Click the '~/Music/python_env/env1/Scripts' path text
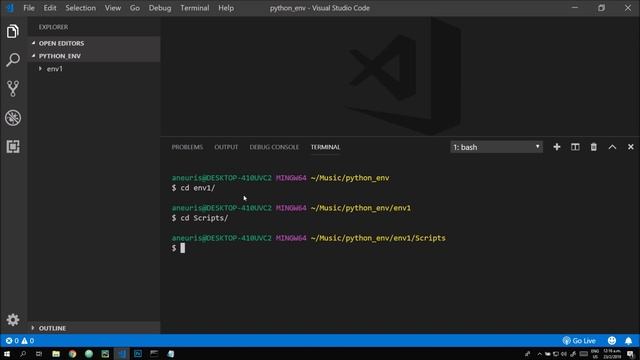 tap(378, 238)
